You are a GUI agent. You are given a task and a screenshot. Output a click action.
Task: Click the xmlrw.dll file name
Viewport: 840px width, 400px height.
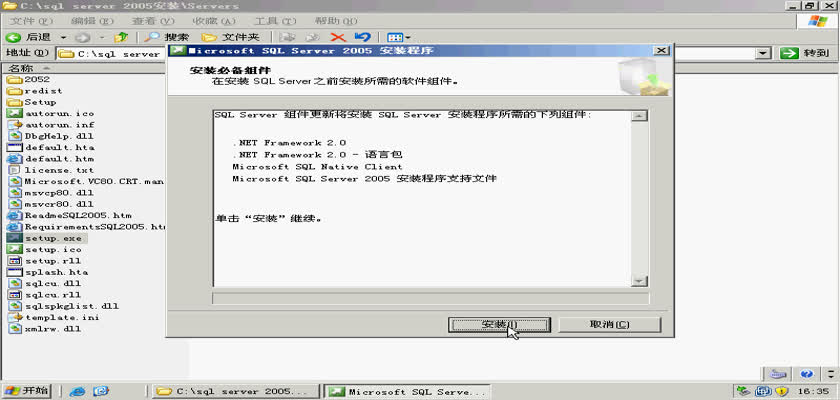53,329
